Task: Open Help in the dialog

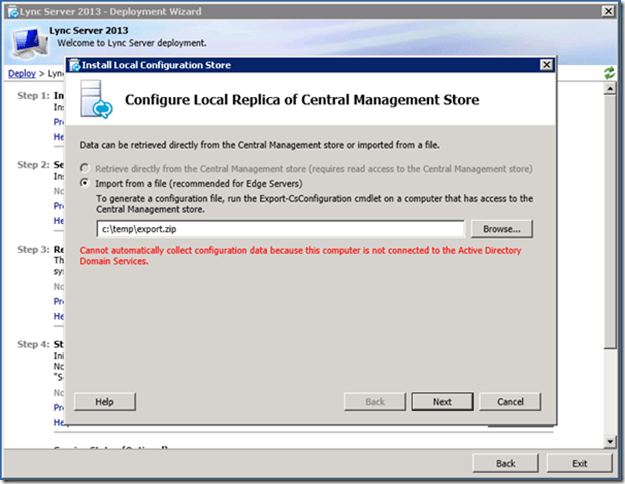Action: (x=105, y=402)
